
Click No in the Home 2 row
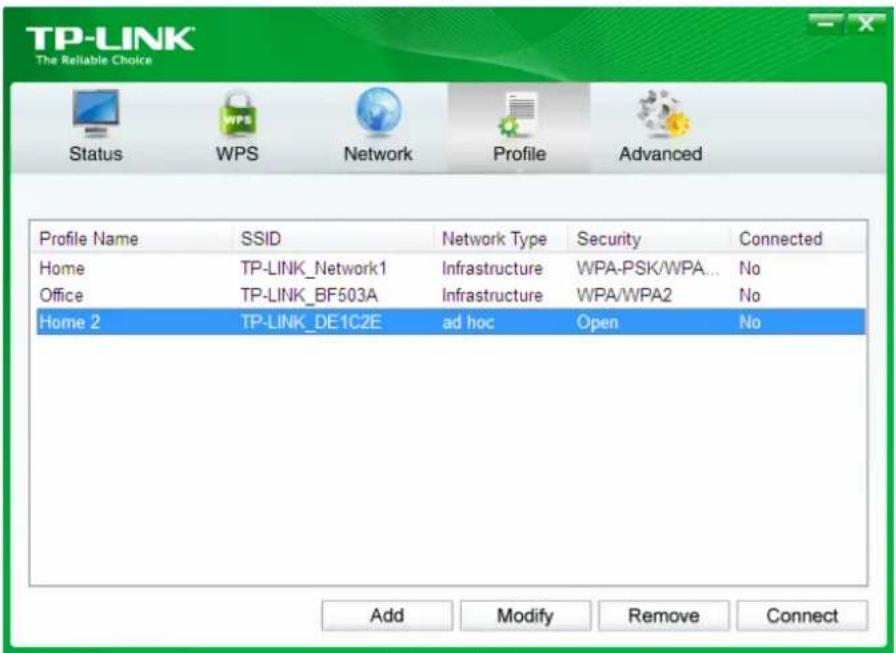(x=750, y=322)
